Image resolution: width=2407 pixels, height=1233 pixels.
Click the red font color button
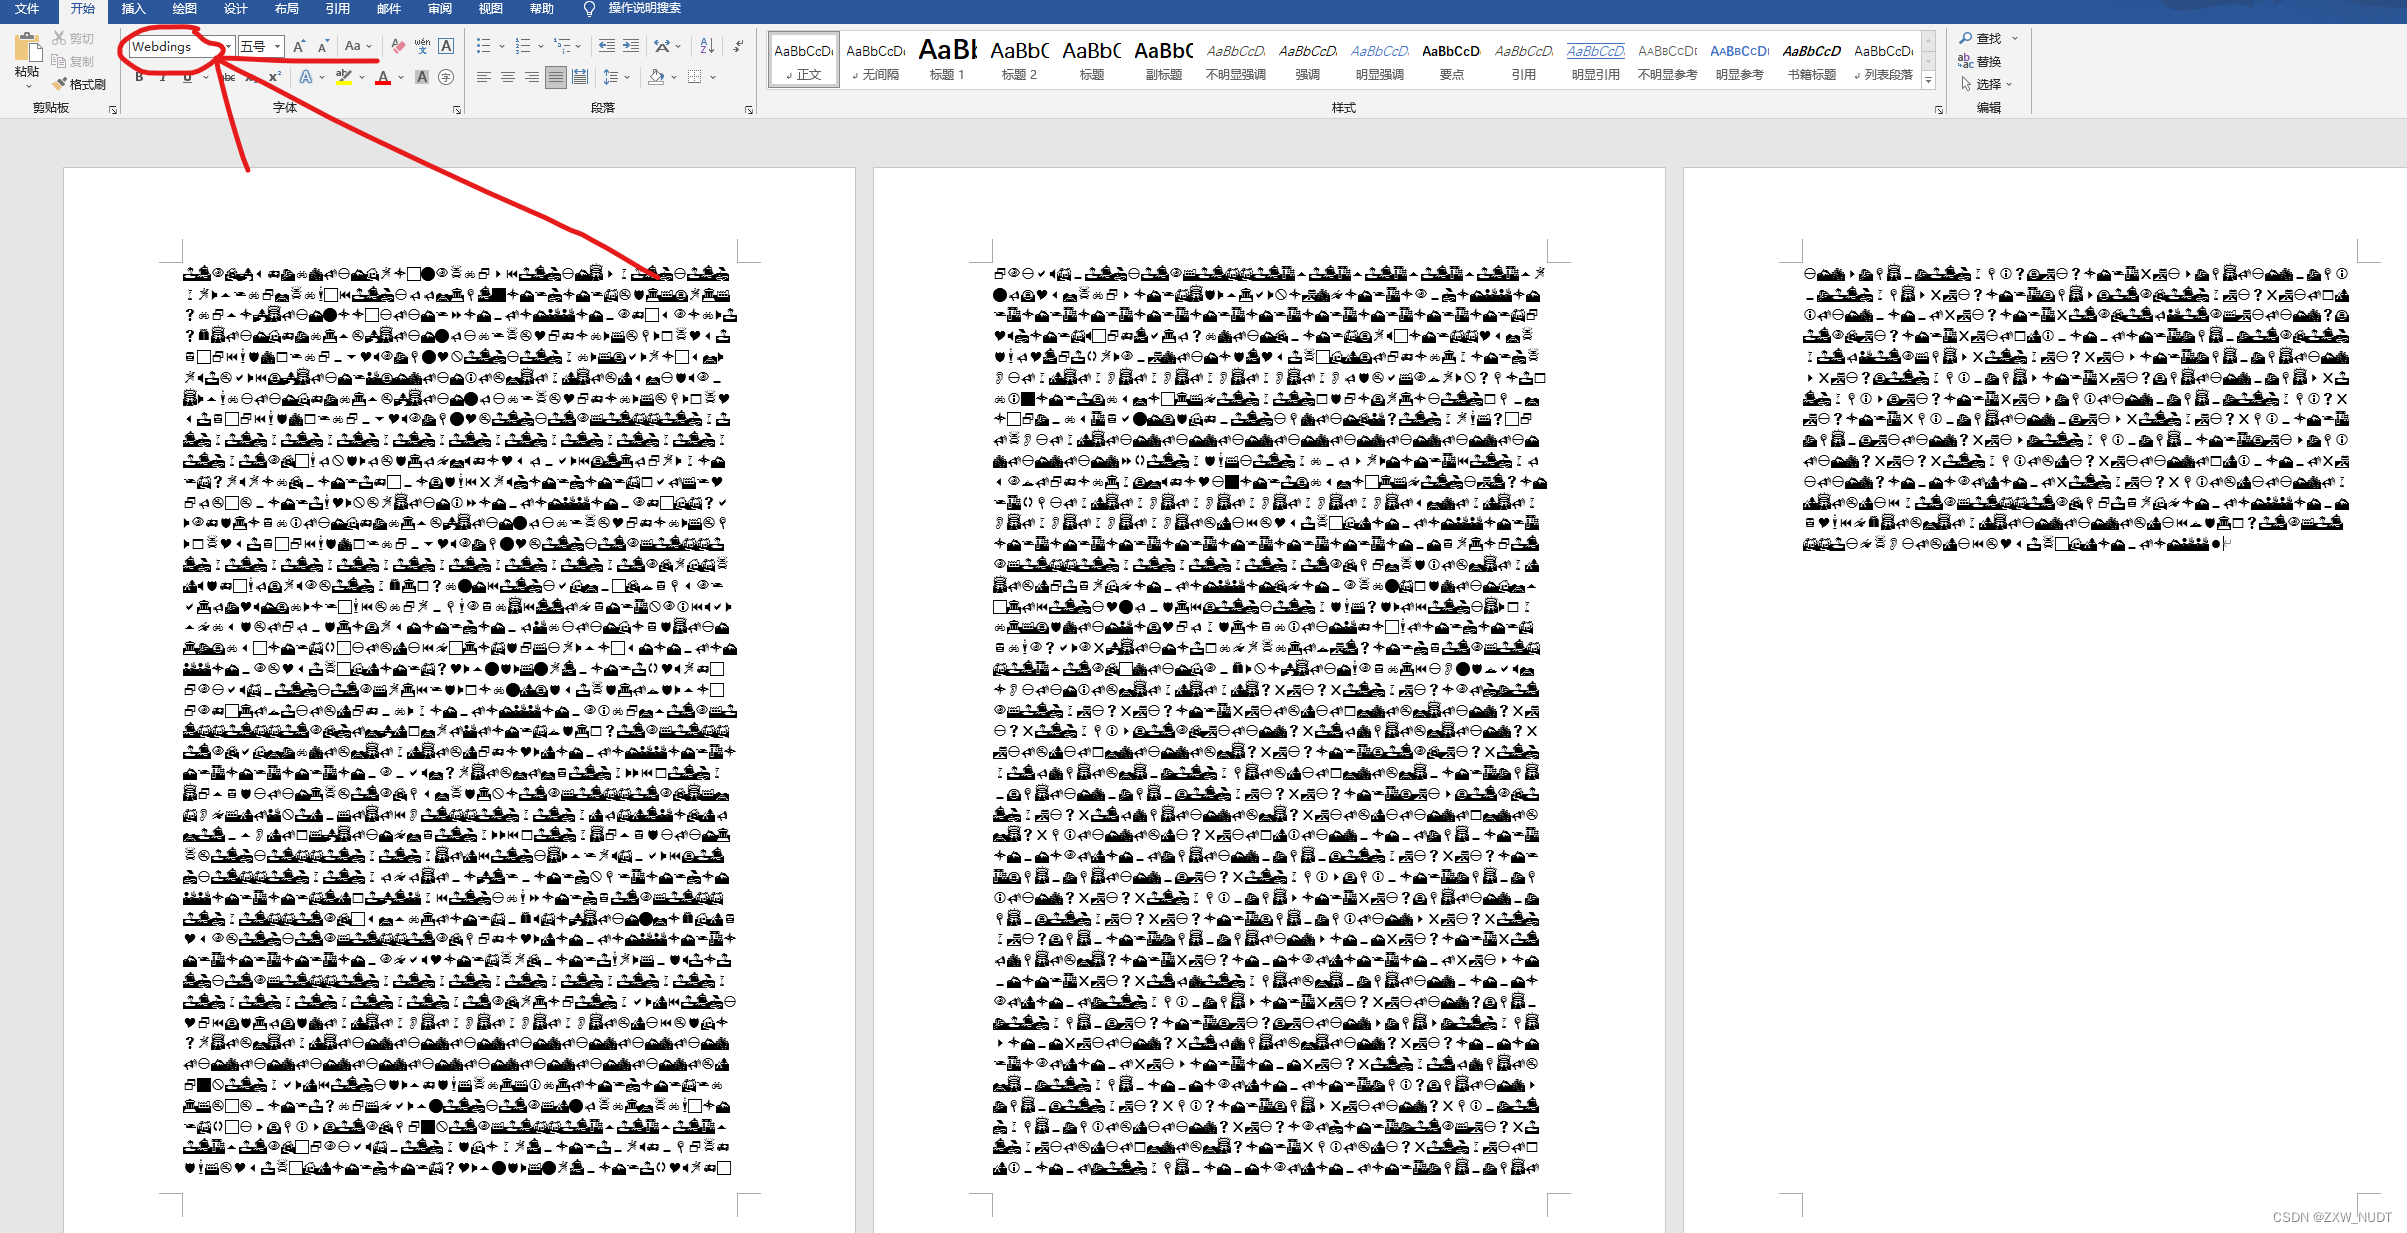[x=383, y=77]
